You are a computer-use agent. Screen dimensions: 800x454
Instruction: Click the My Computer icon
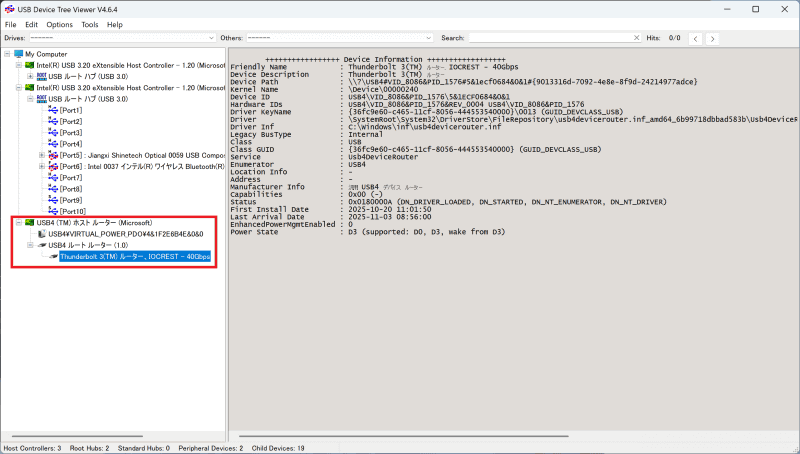point(19,54)
